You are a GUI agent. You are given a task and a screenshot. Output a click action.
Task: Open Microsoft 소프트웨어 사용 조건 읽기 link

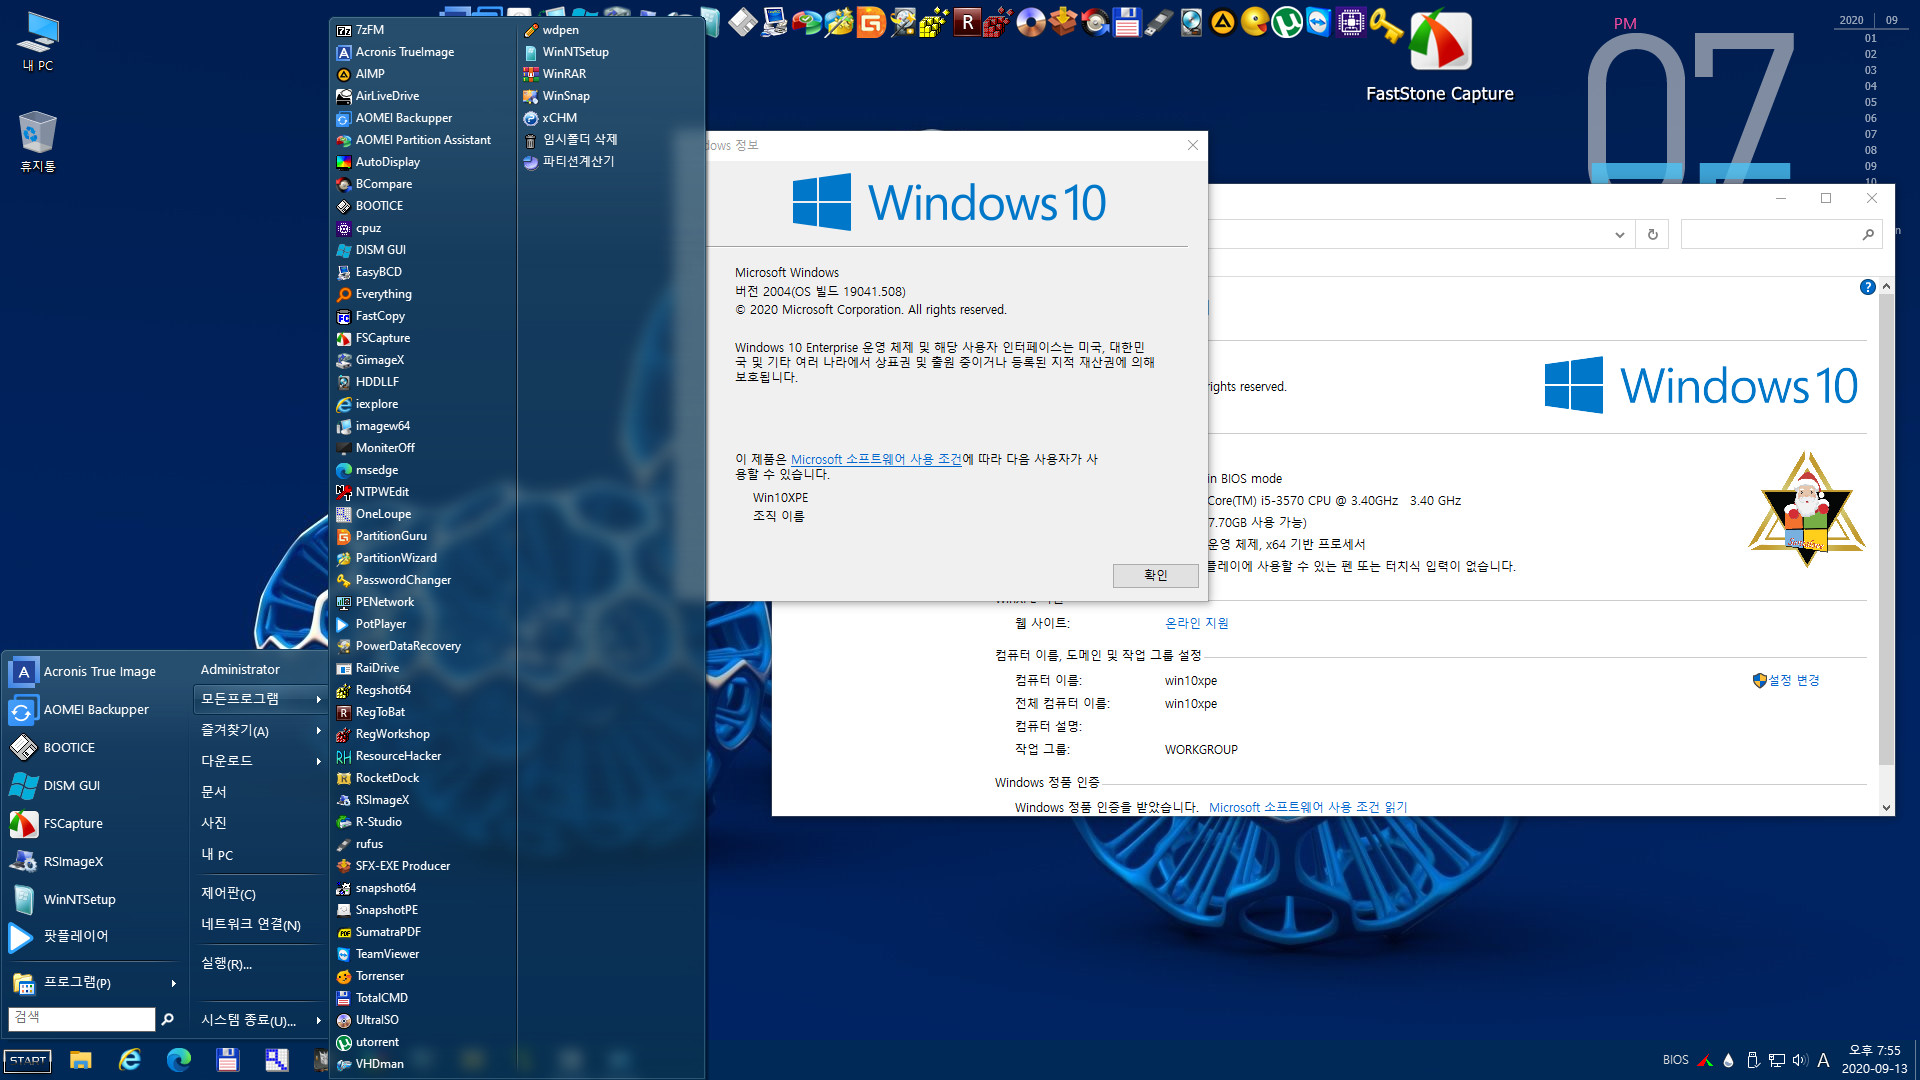(x=1308, y=807)
